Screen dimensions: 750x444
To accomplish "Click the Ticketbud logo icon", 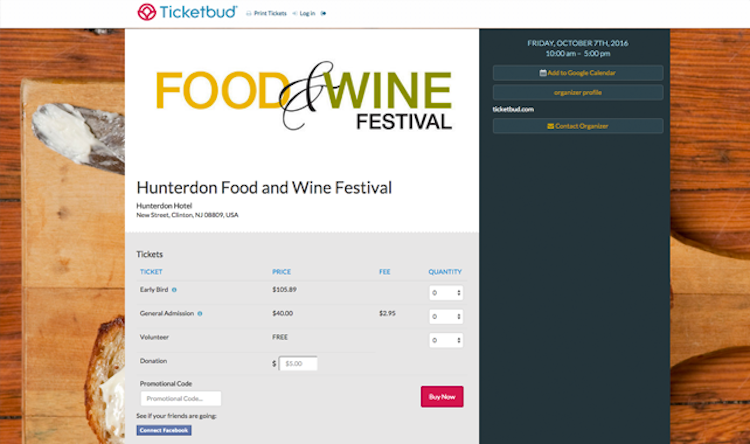I will tap(146, 12).
